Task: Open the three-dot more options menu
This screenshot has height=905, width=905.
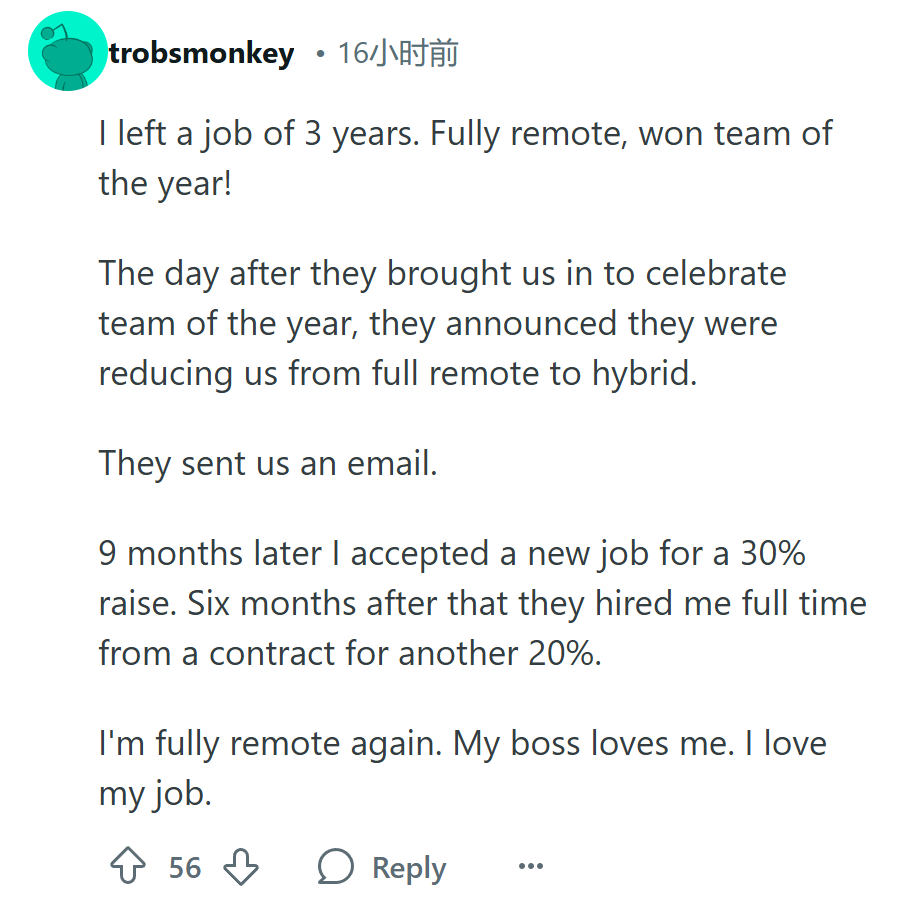Action: pos(530,866)
